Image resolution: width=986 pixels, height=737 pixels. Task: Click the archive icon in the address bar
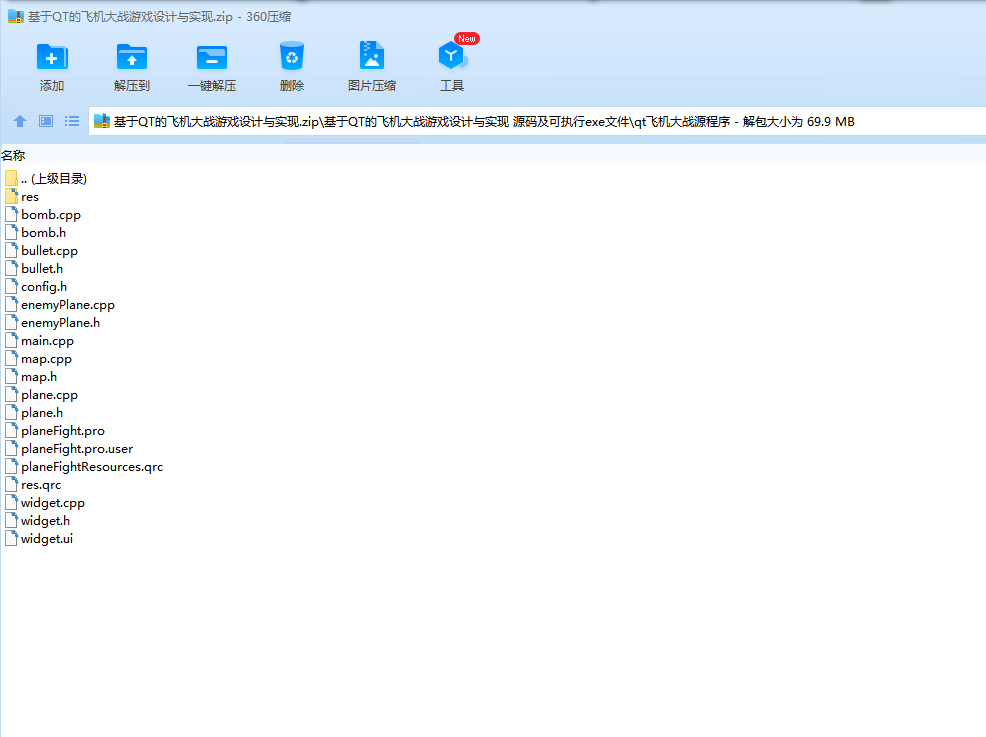(x=102, y=121)
